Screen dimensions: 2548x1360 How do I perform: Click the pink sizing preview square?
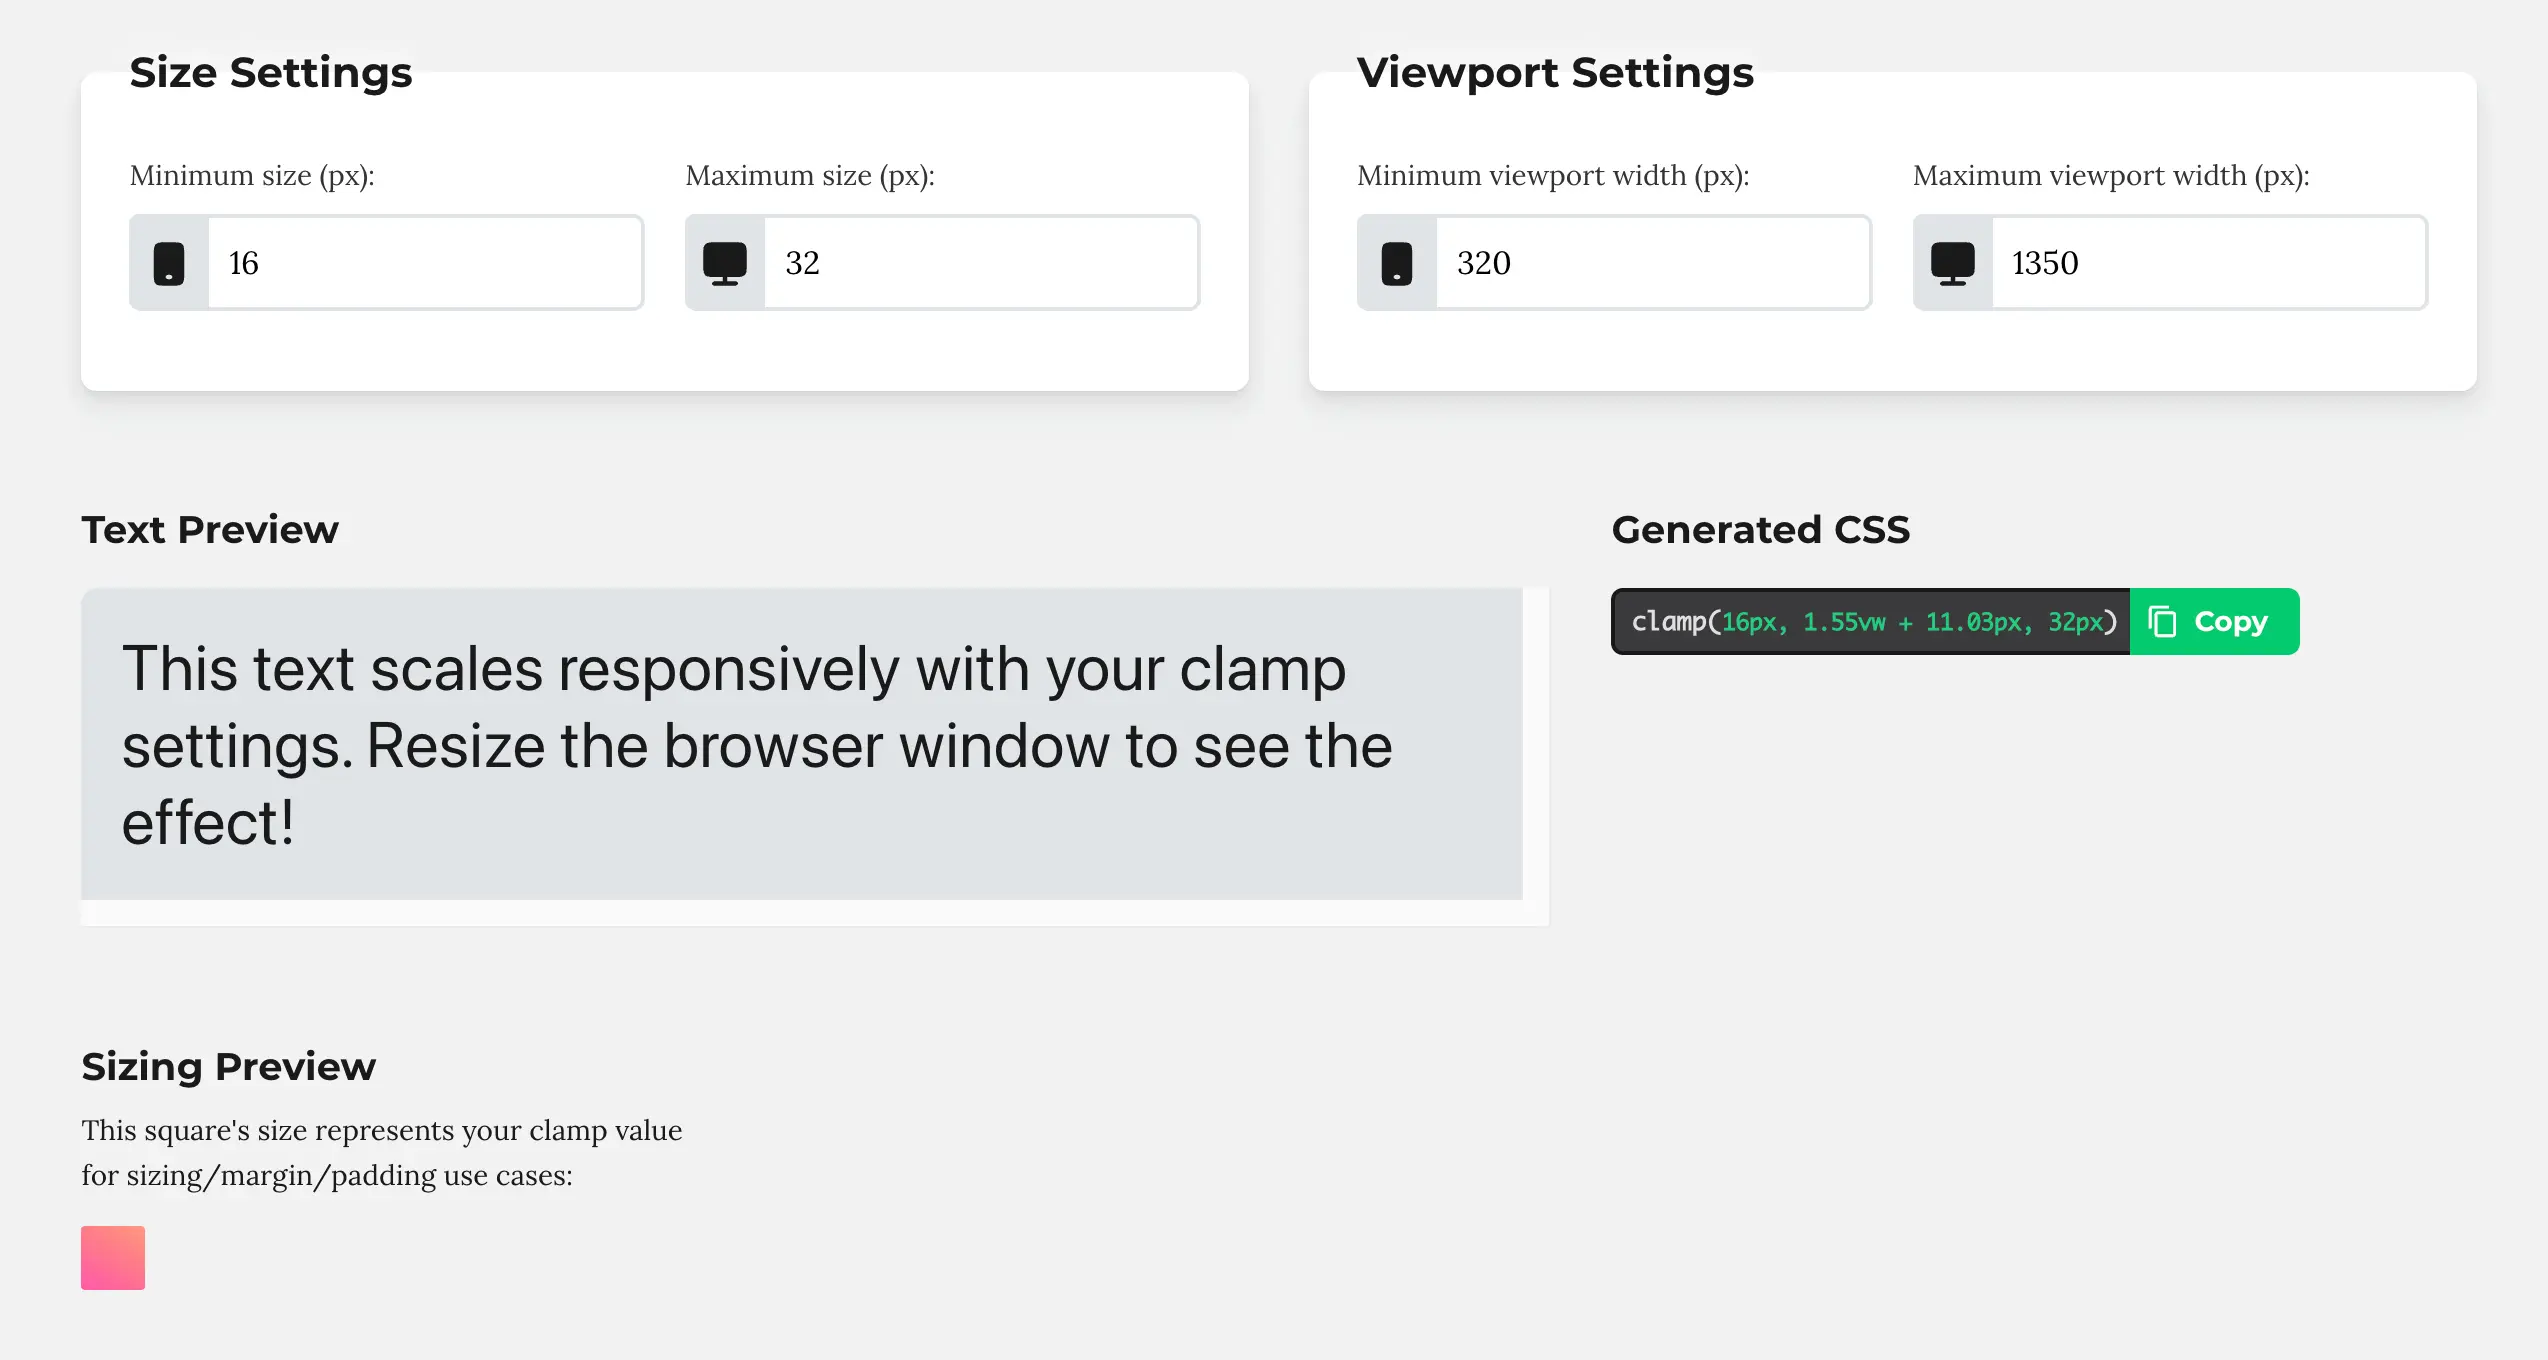point(113,1258)
